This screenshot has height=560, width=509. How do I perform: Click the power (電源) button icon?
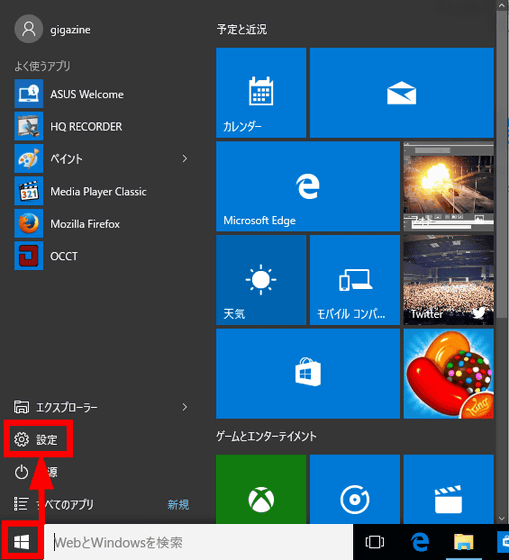click(21, 472)
